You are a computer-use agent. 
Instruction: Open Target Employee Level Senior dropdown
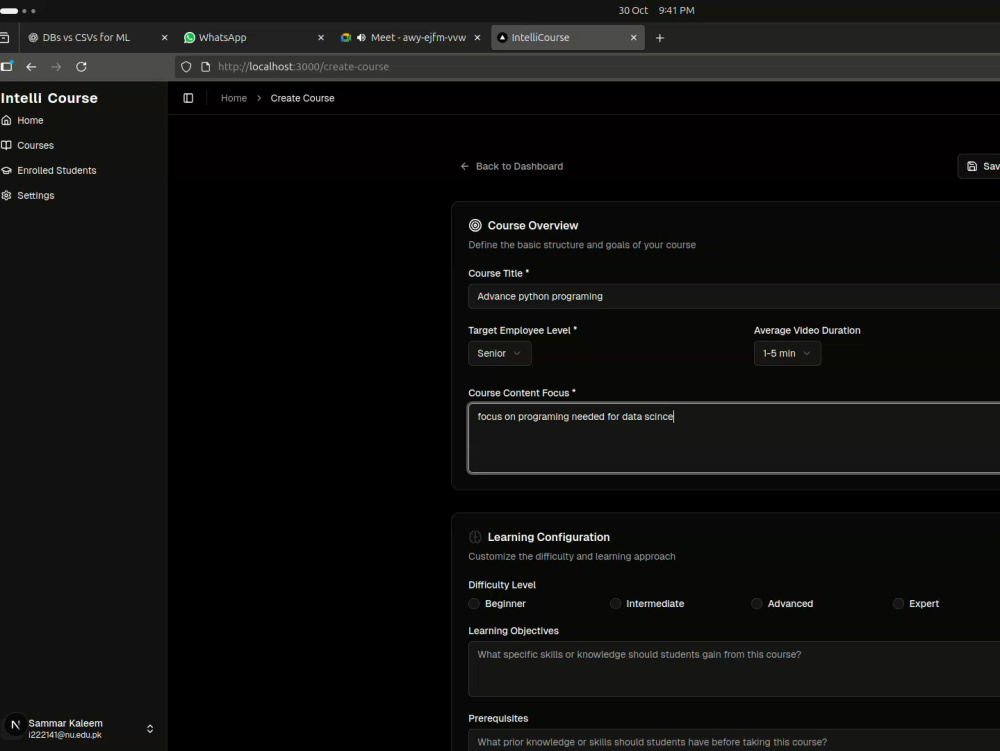coord(499,353)
